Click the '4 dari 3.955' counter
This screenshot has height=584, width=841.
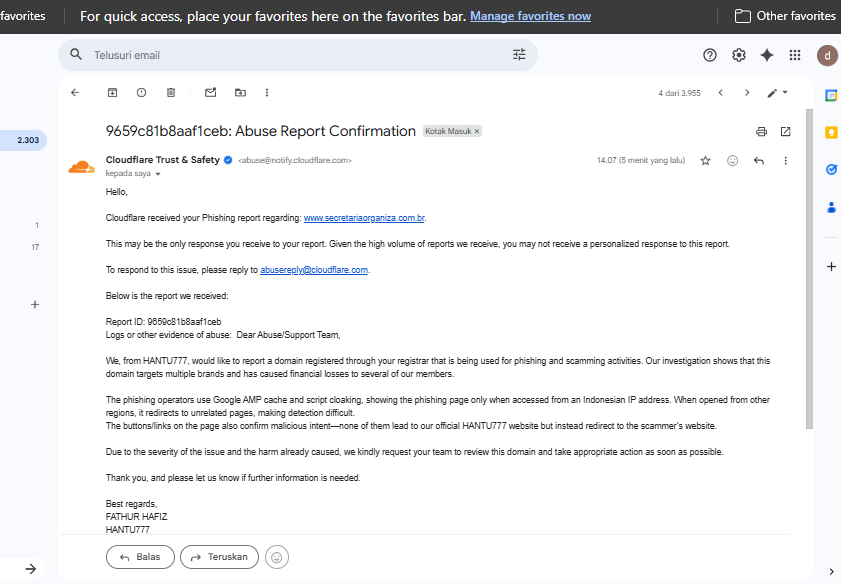(680, 93)
